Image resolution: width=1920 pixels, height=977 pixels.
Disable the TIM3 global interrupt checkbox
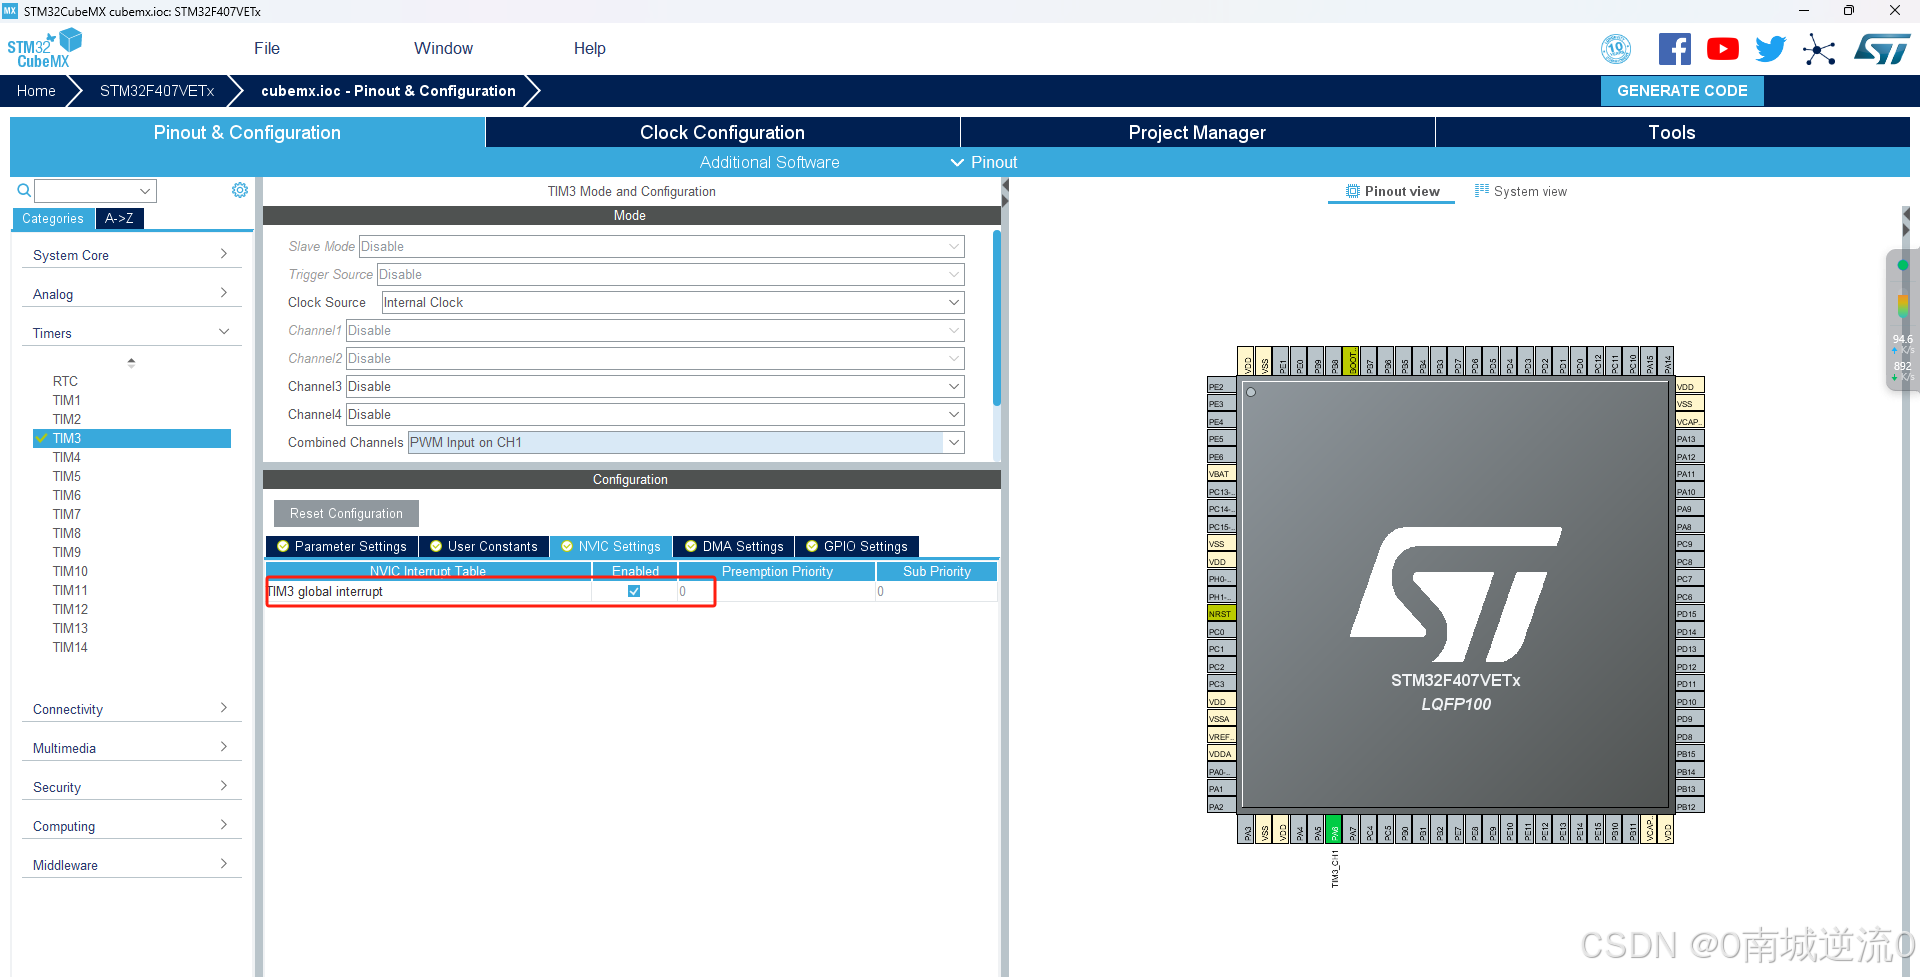(x=634, y=591)
